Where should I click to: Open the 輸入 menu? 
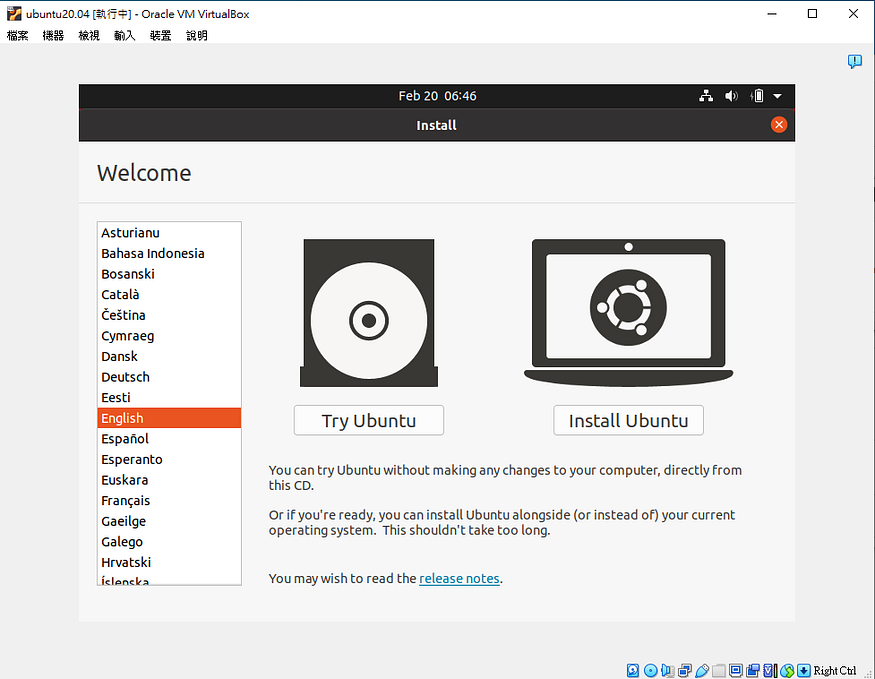(x=124, y=36)
